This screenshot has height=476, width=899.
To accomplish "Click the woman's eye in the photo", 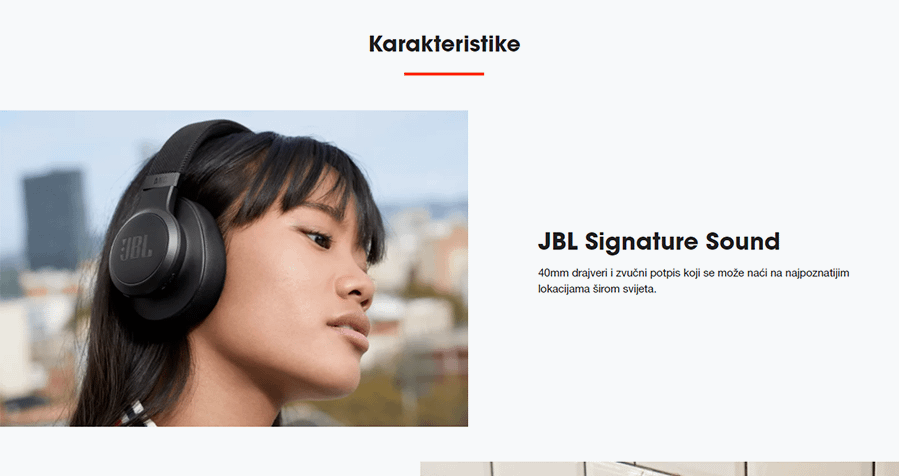I will [316, 236].
